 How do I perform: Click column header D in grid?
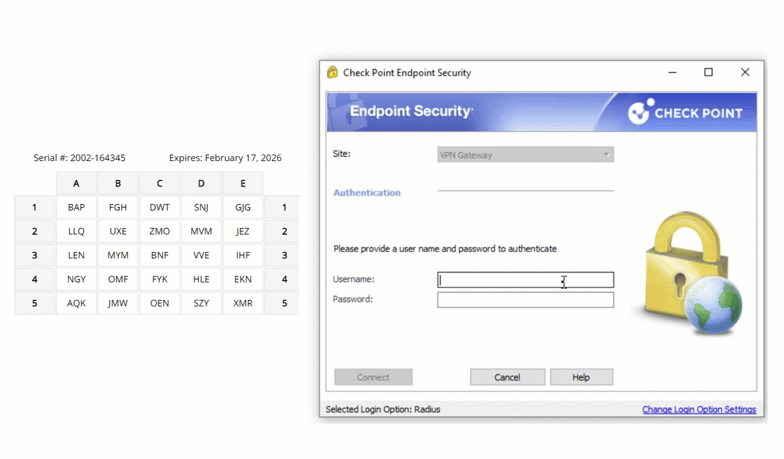point(201,184)
